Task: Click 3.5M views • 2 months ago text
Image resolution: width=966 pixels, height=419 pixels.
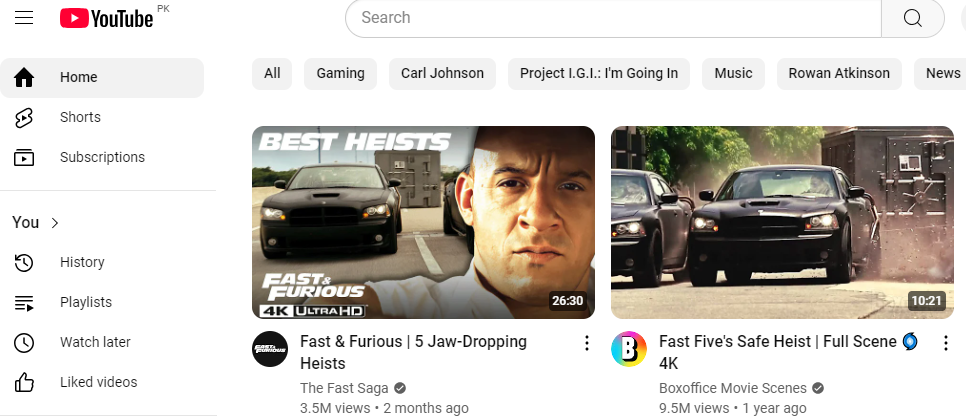Action: coord(384,408)
